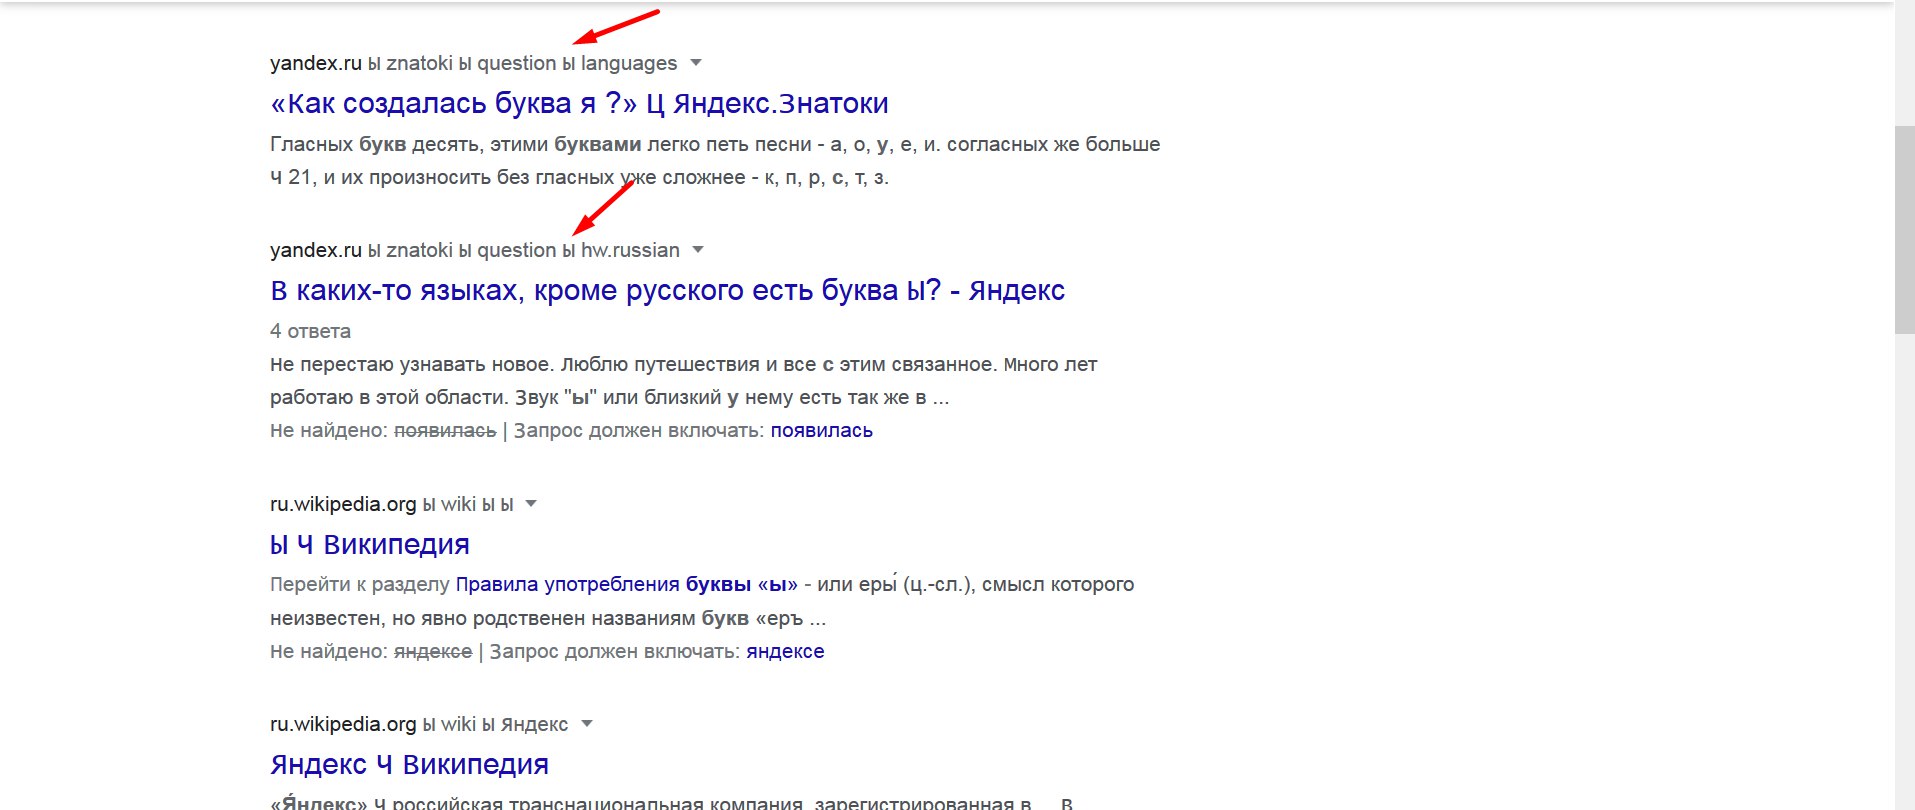
Task: Click 'yandex.ru ы znatoki ы question ы languages' breadcrumb
Action: coord(473,64)
